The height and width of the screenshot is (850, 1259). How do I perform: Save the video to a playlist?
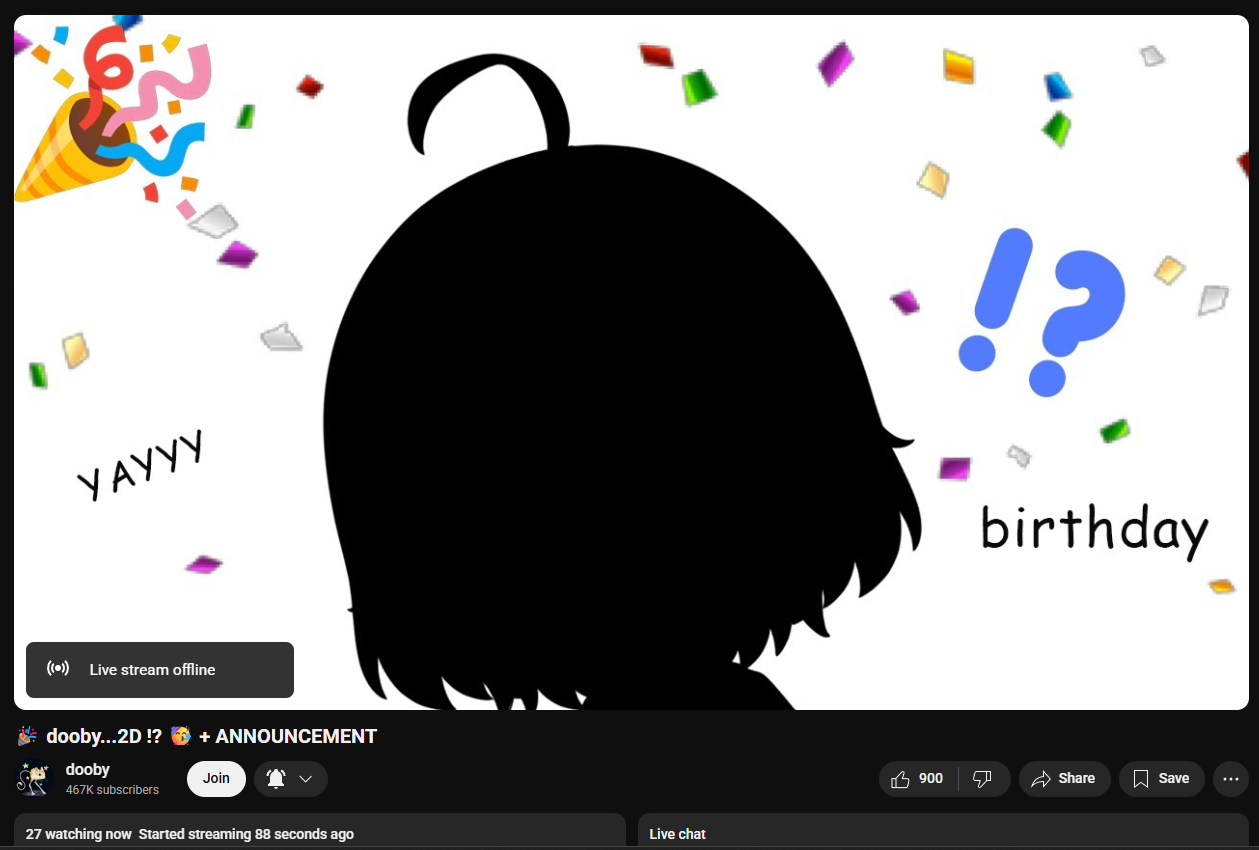click(1161, 779)
